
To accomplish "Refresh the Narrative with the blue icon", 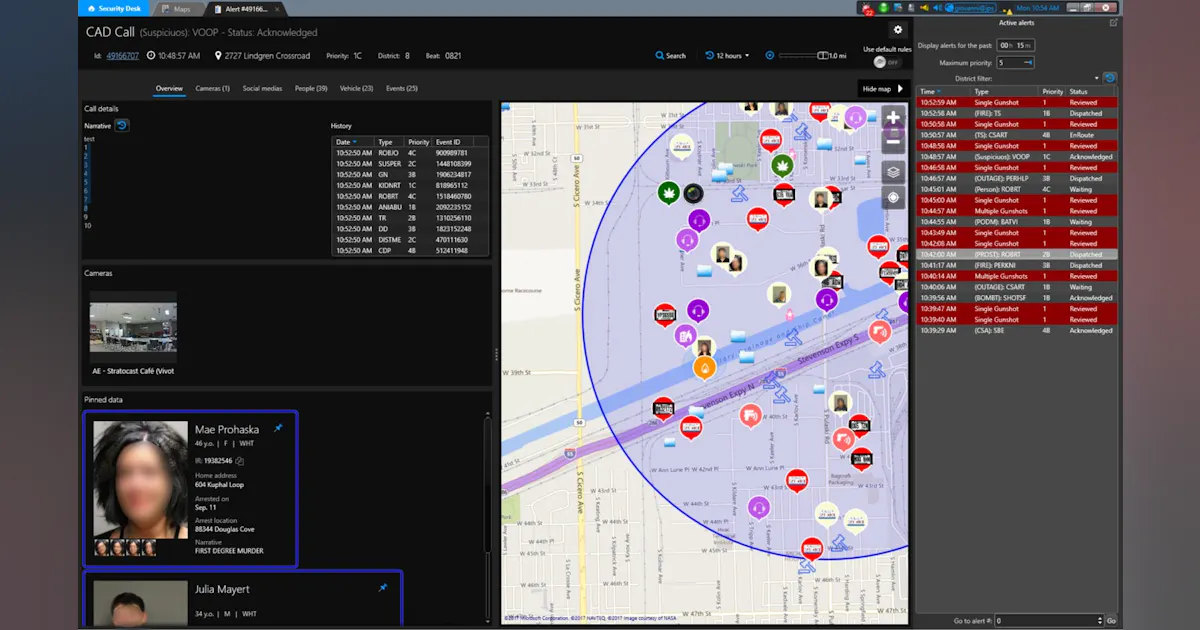I will [122, 125].
